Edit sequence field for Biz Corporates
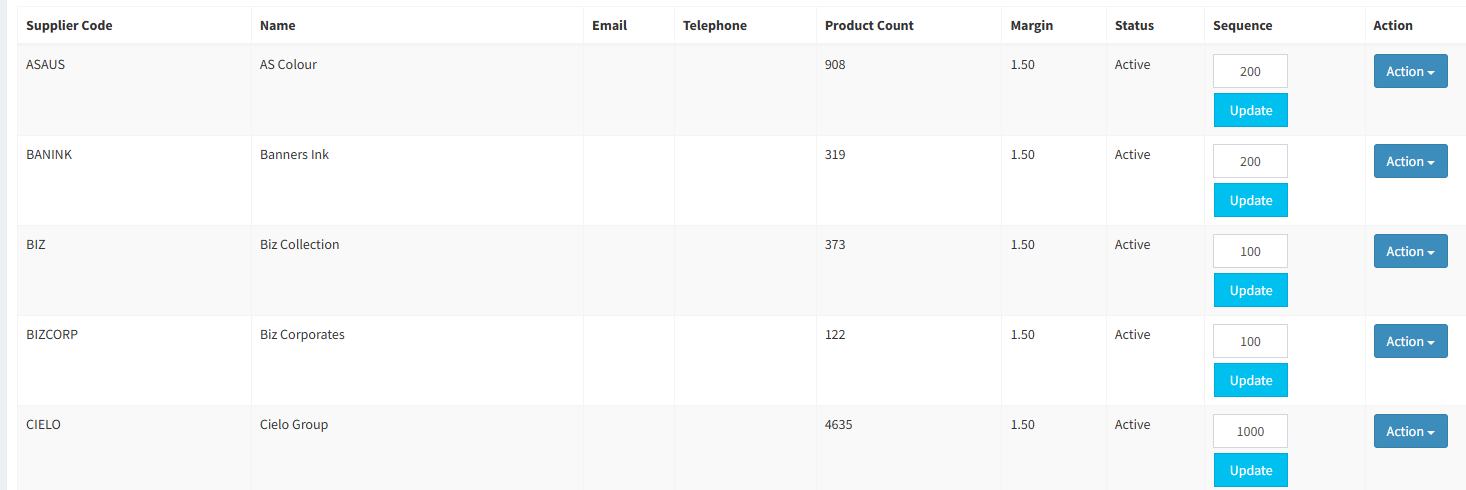 [1250, 341]
